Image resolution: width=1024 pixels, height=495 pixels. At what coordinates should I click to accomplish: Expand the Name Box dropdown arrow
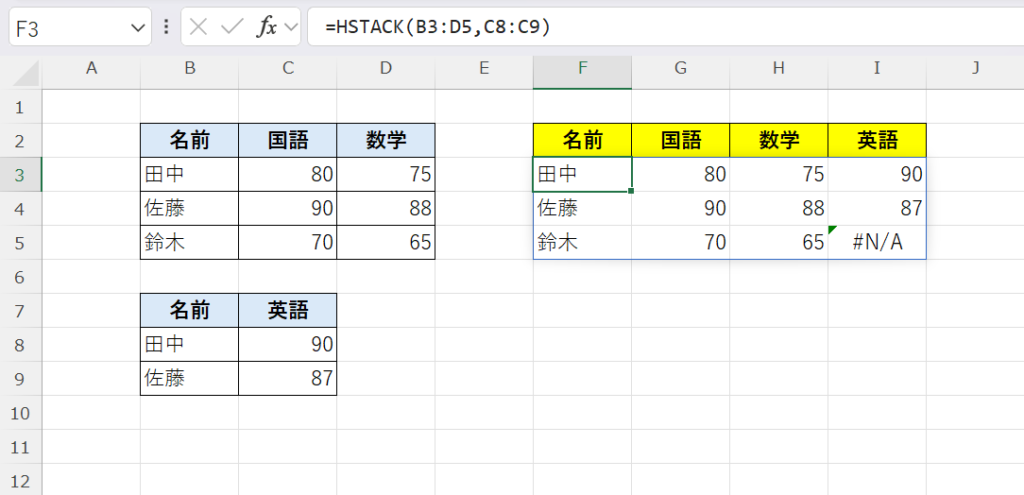(x=138, y=28)
